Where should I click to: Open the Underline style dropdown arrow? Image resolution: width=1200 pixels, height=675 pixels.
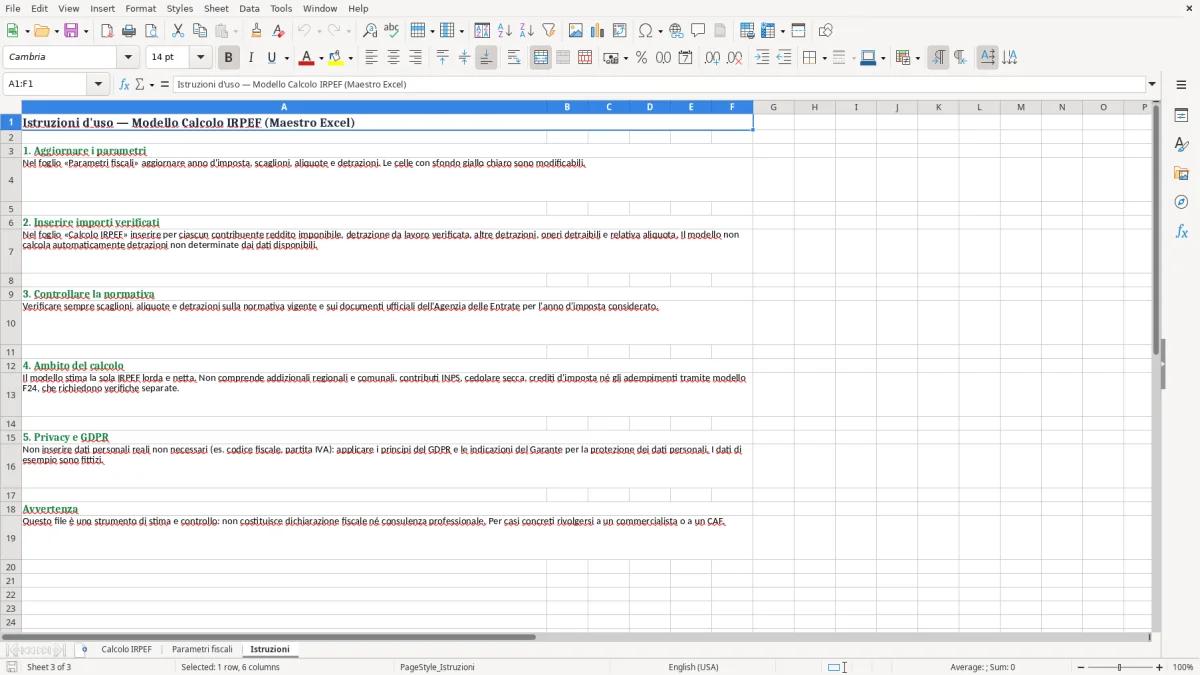[286, 58]
